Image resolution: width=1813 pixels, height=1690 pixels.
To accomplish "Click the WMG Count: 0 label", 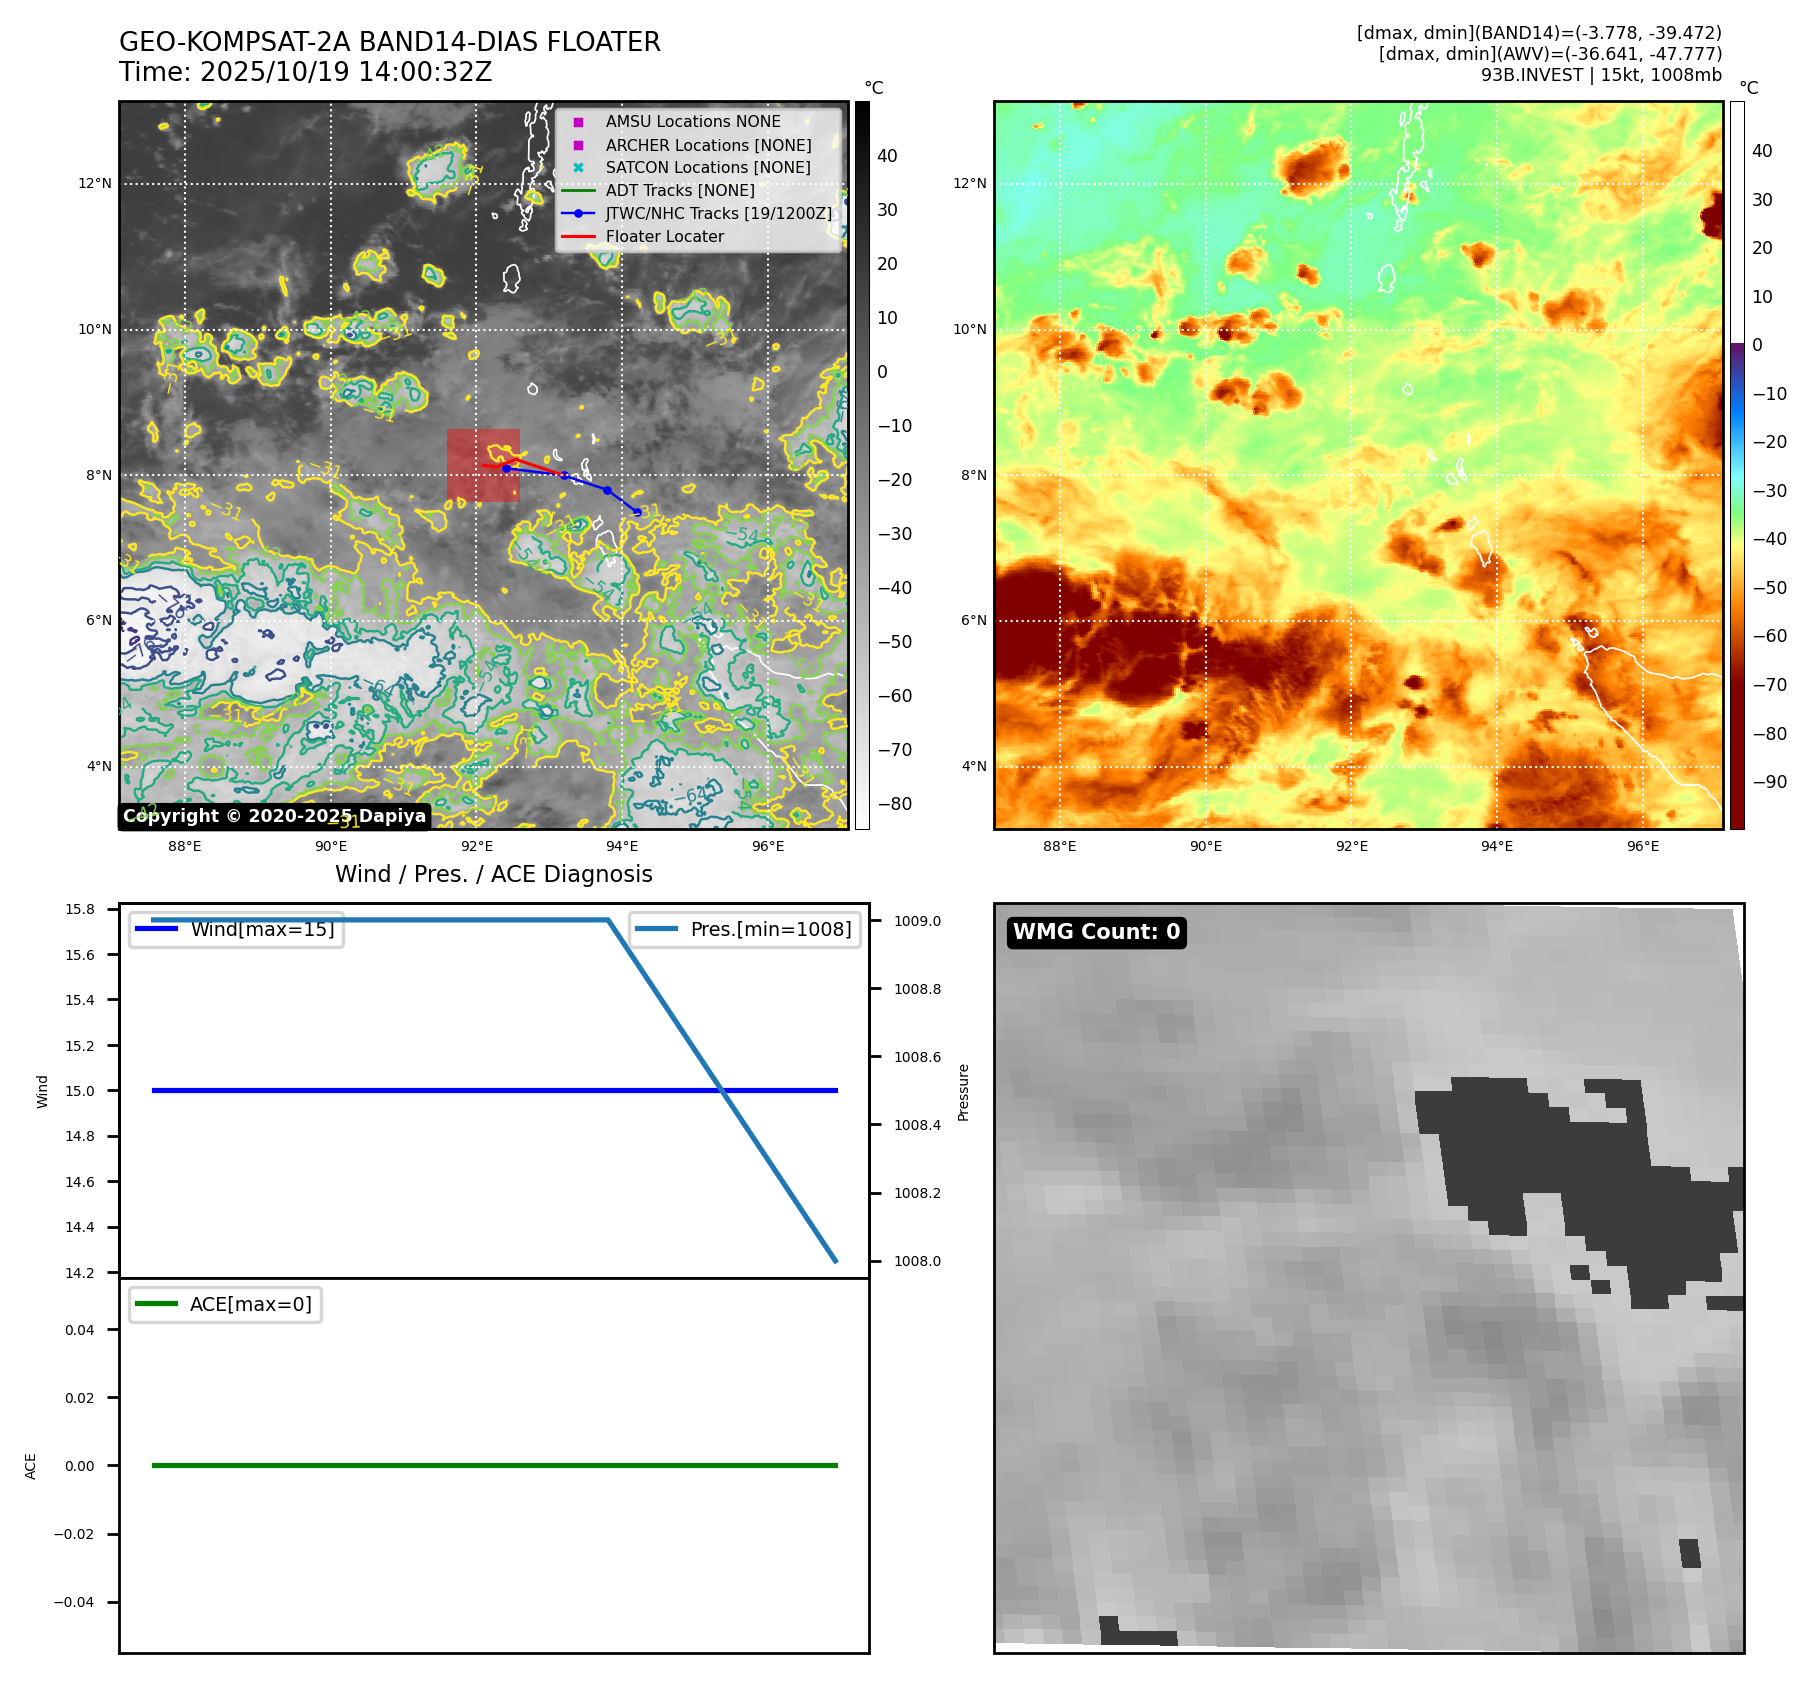I will pyautogui.click(x=1096, y=932).
